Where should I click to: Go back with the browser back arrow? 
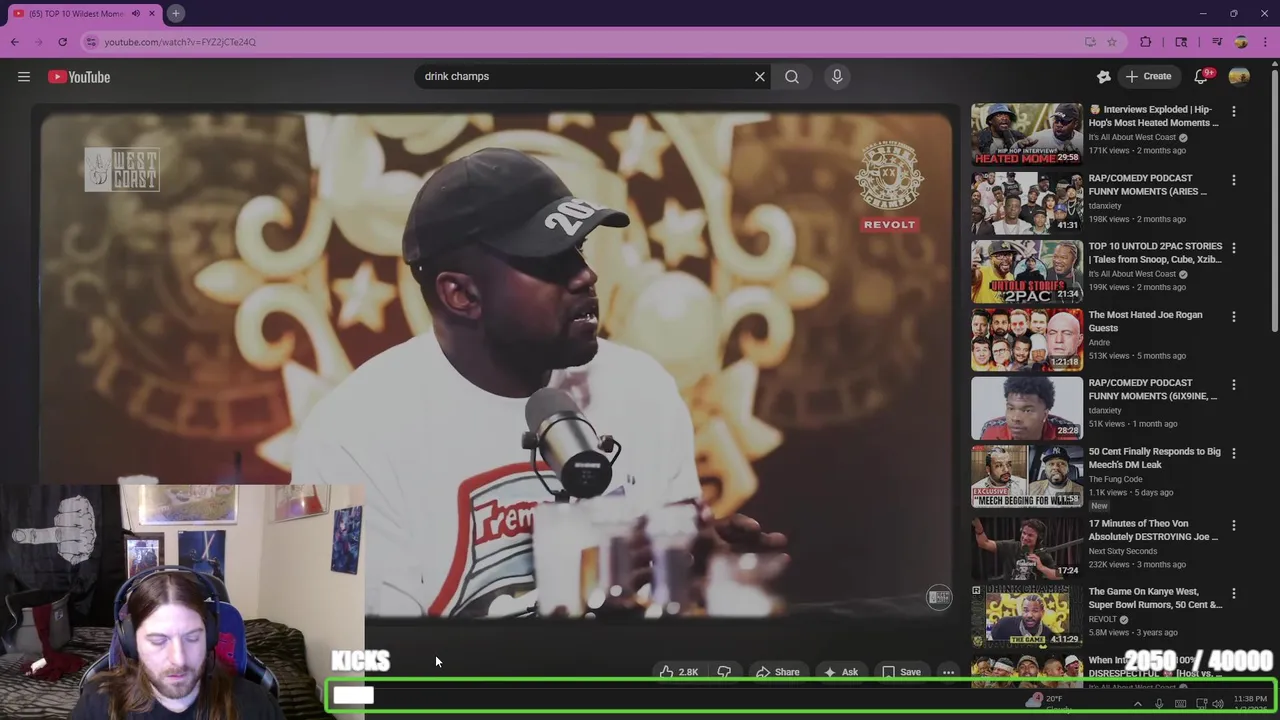(x=14, y=42)
